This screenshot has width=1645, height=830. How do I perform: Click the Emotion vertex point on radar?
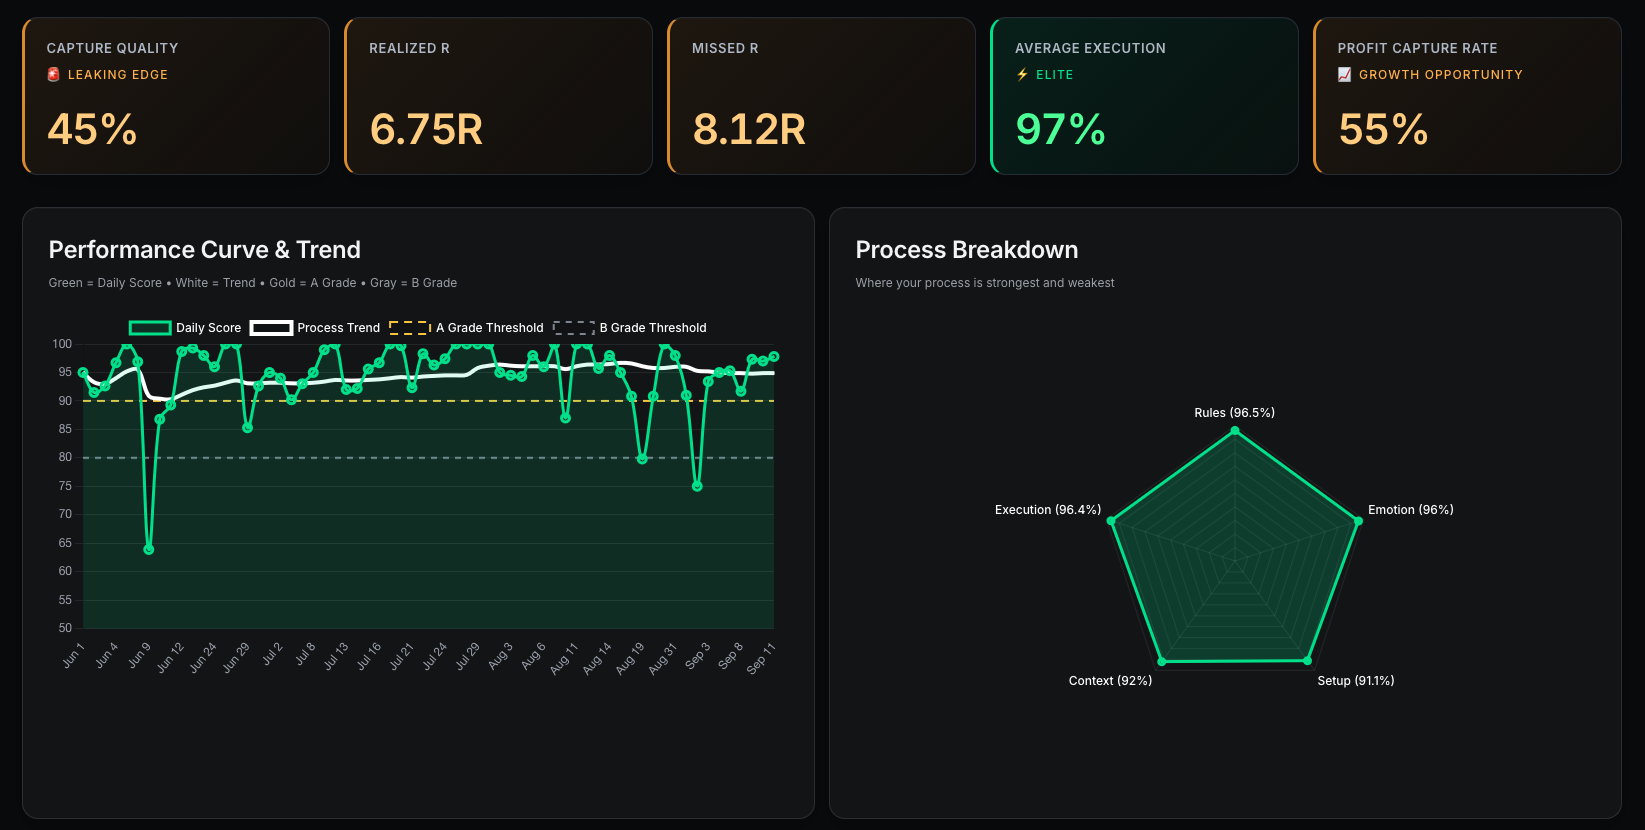click(1358, 521)
